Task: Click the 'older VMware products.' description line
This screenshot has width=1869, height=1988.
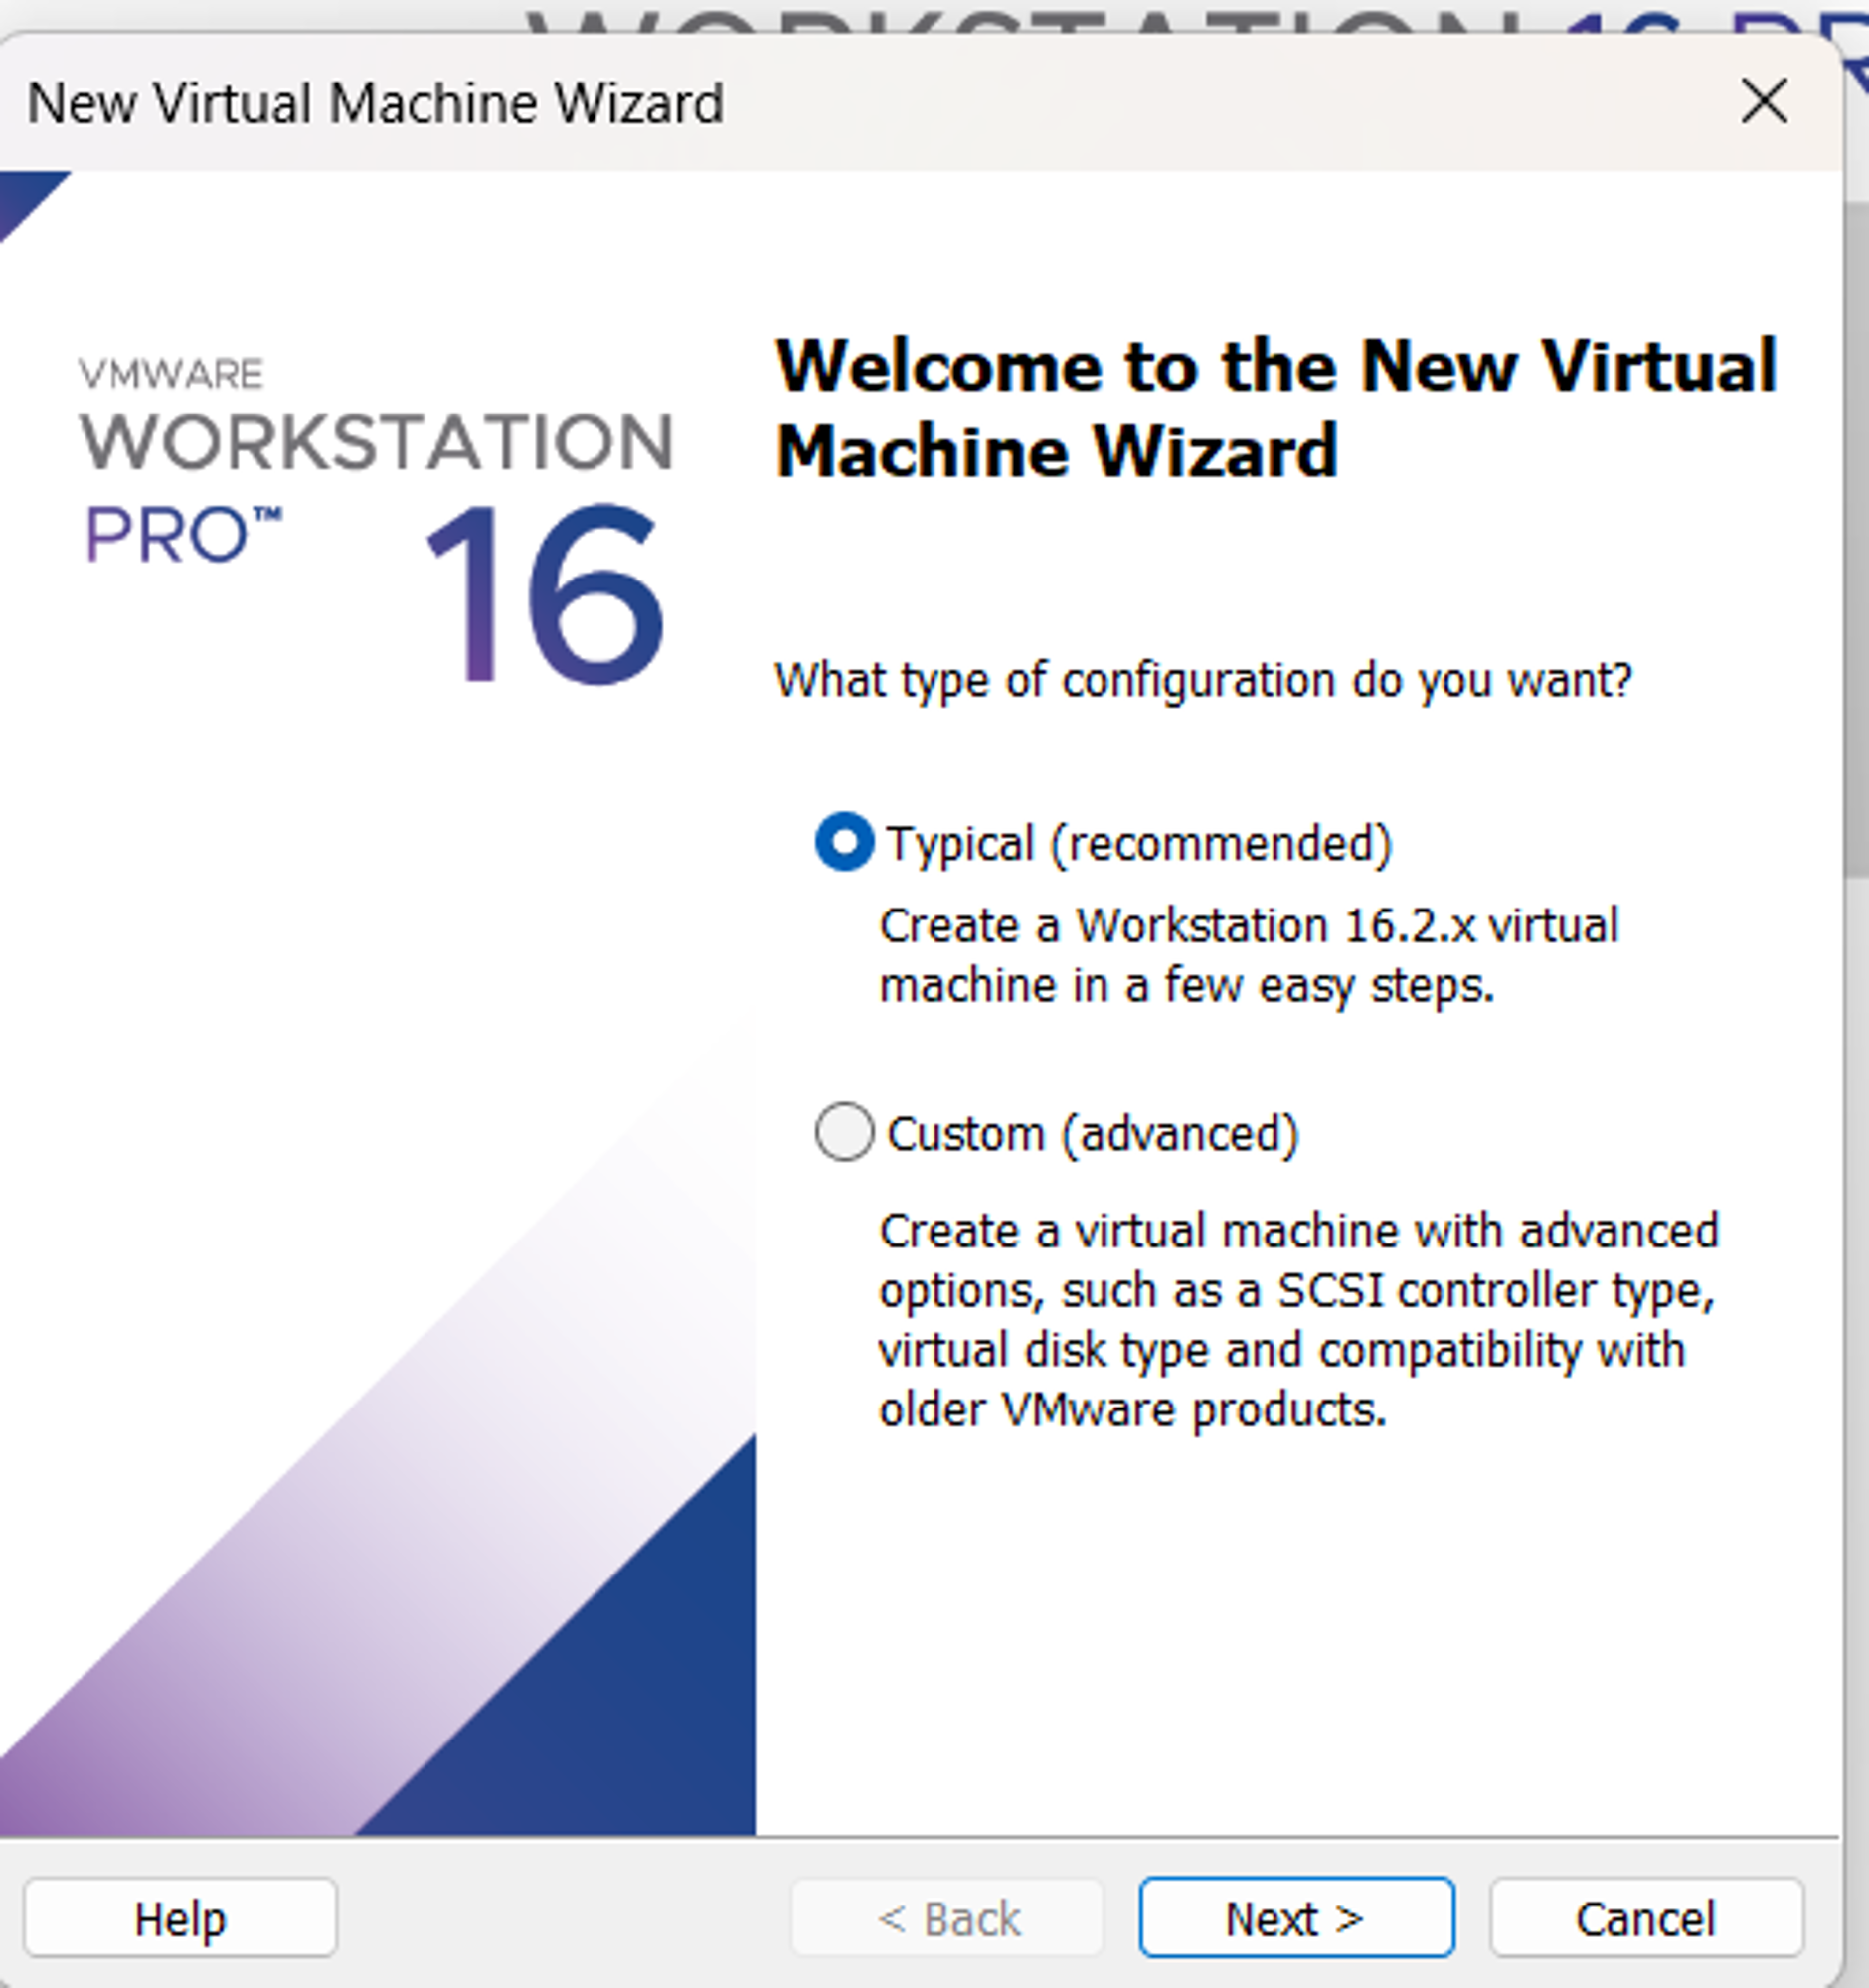Action: click(x=1132, y=1410)
